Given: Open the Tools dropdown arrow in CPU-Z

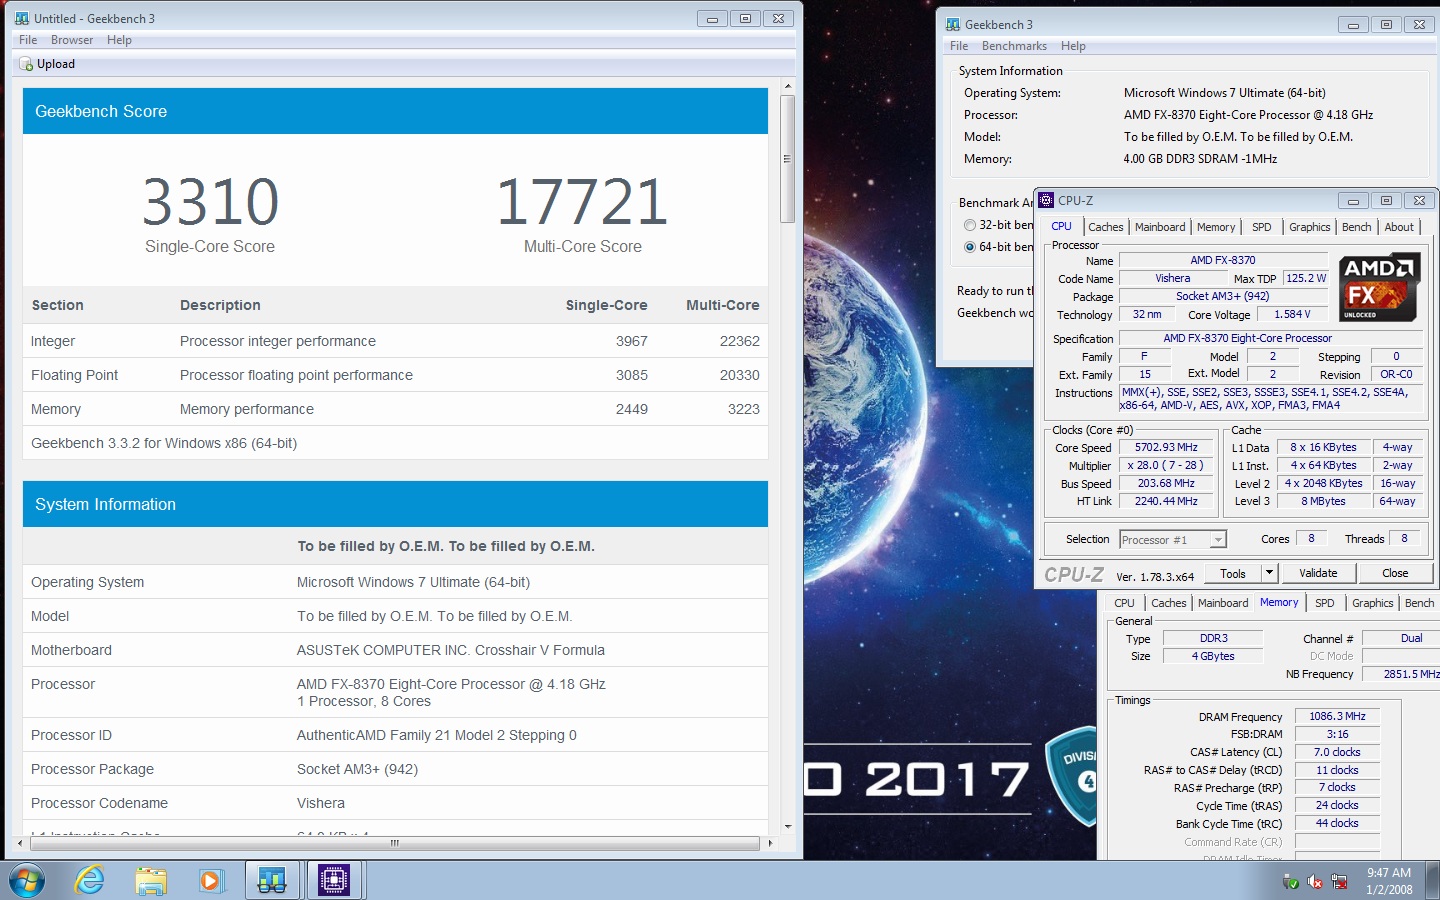Looking at the screenshot, I should (1269, 573).
